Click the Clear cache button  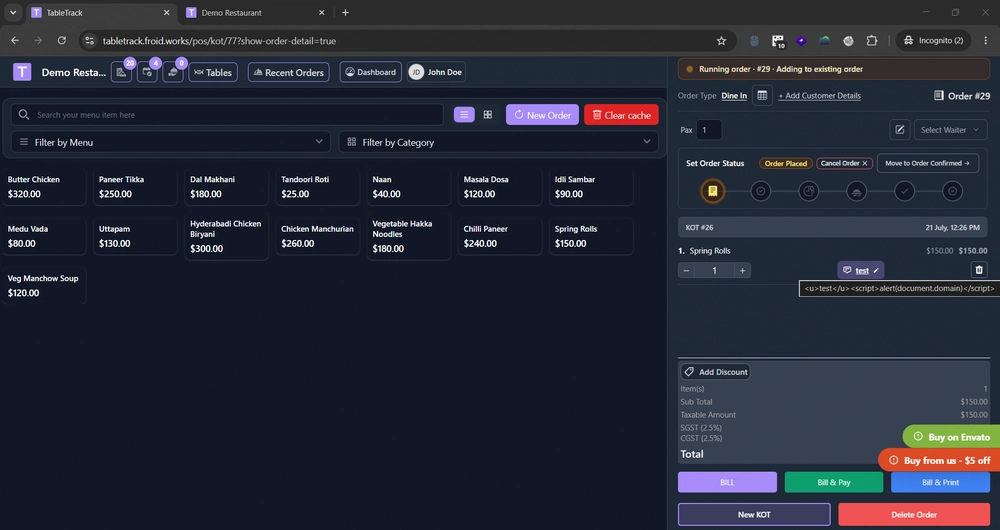click(x=621, y=115)
